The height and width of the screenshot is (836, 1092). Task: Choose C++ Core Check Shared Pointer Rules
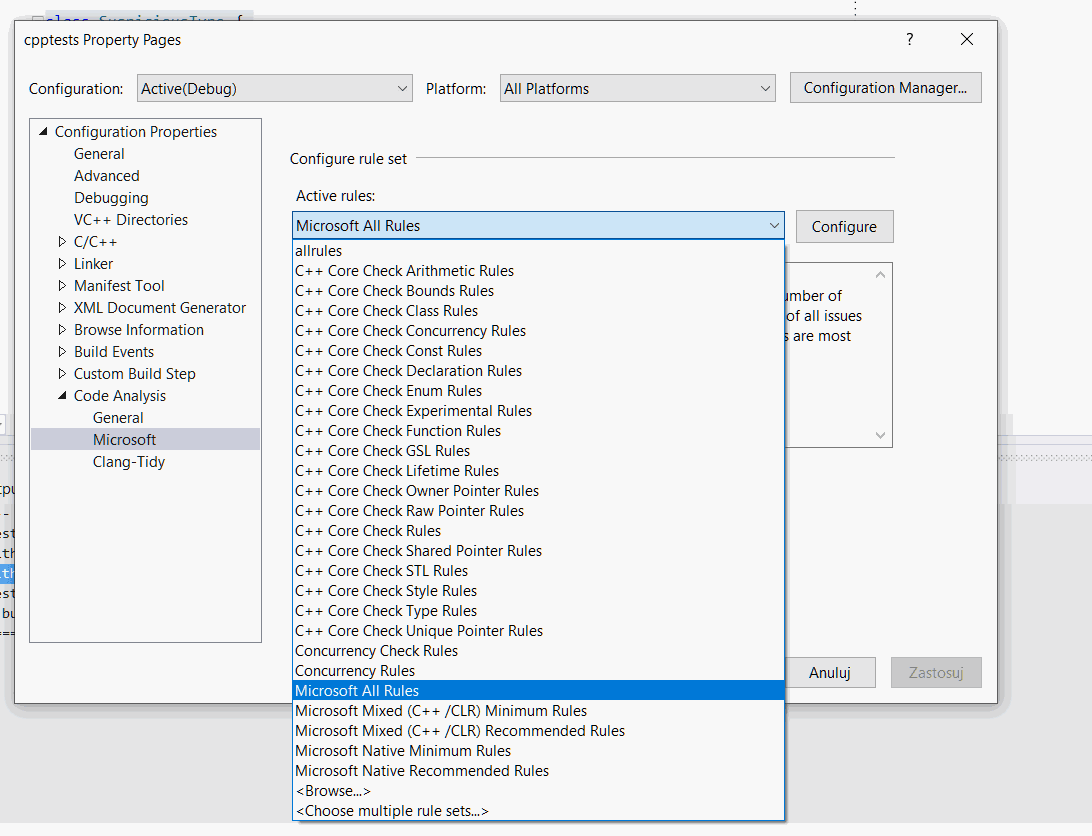tap(538, 551)
